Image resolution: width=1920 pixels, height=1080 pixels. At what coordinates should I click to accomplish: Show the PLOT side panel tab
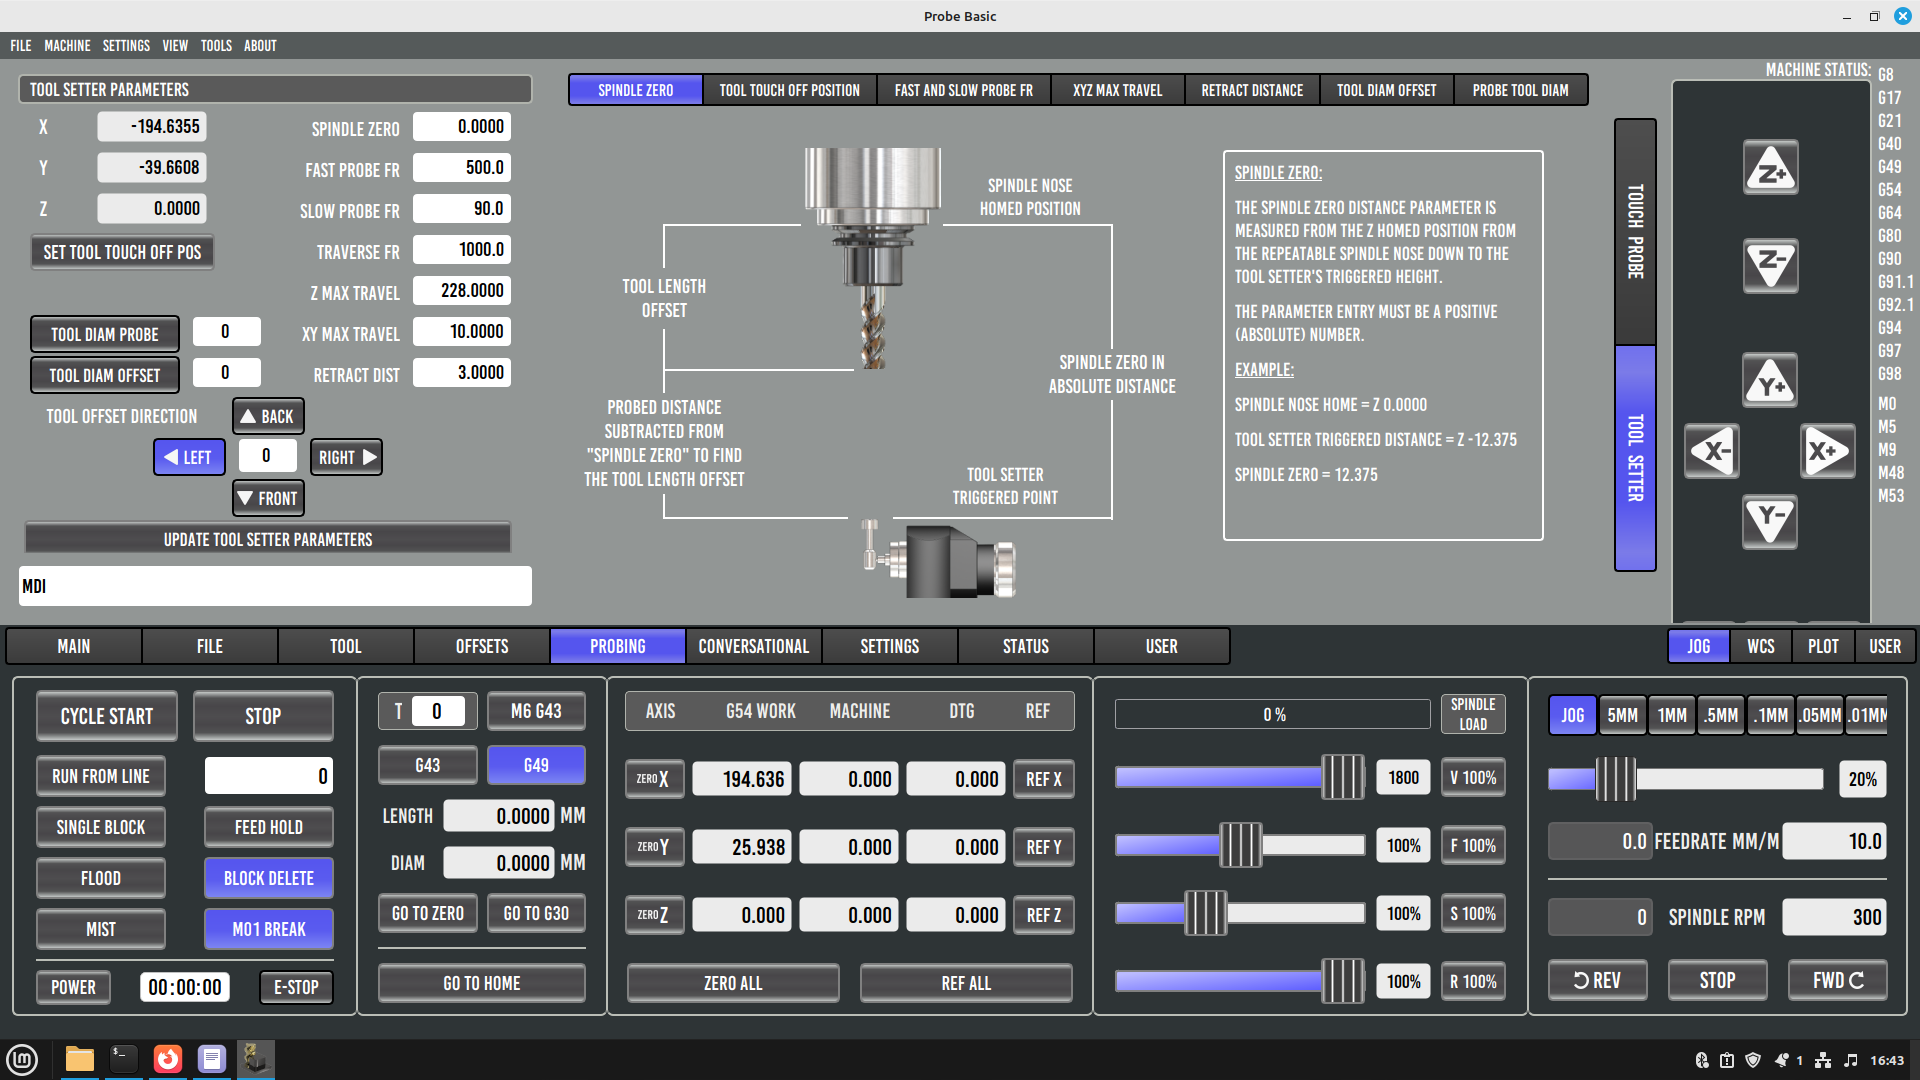pyautogui.click(x=1823, y=646)
